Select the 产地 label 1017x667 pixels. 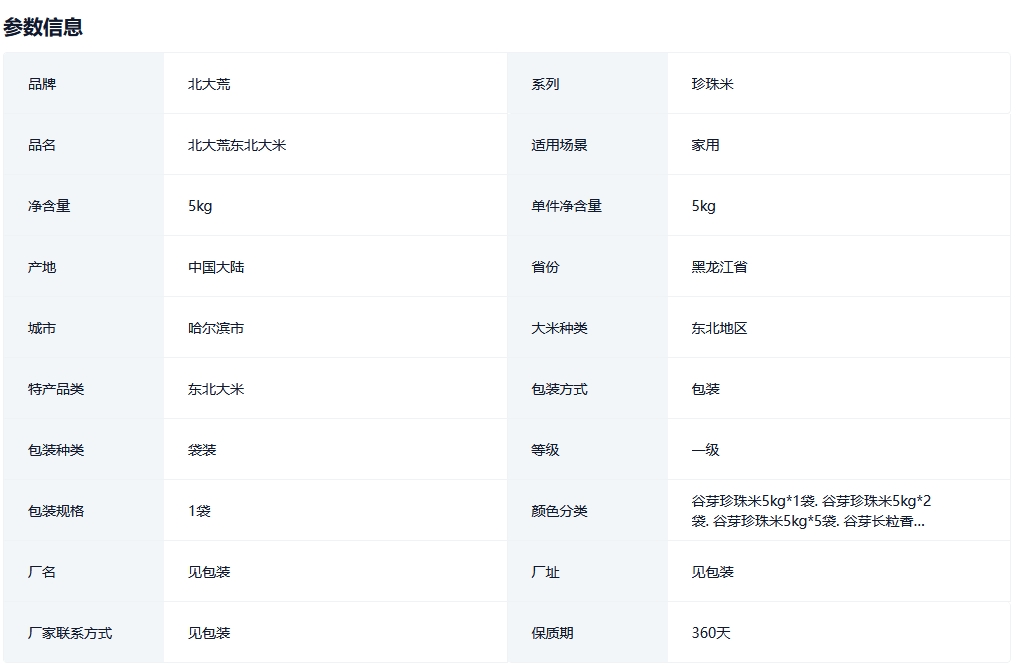point(42,267)
